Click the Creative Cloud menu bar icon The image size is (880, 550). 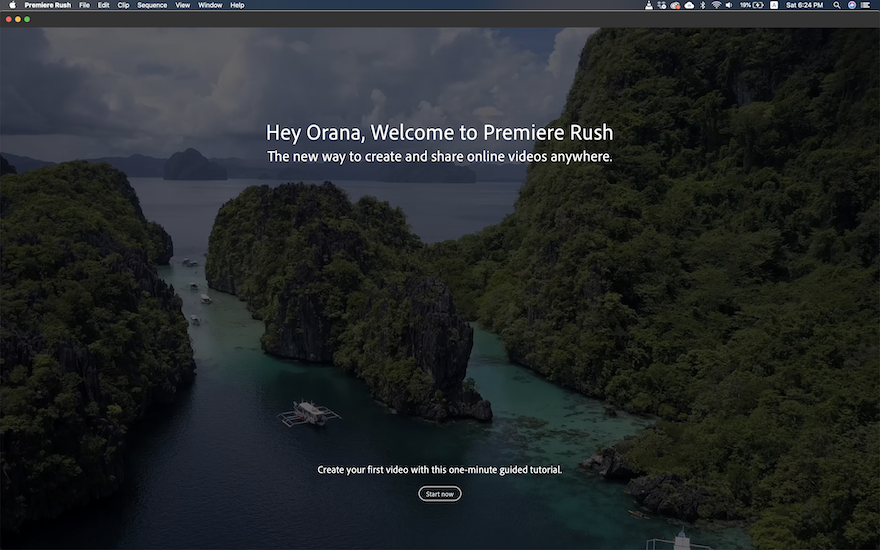[x=675, y=5]
